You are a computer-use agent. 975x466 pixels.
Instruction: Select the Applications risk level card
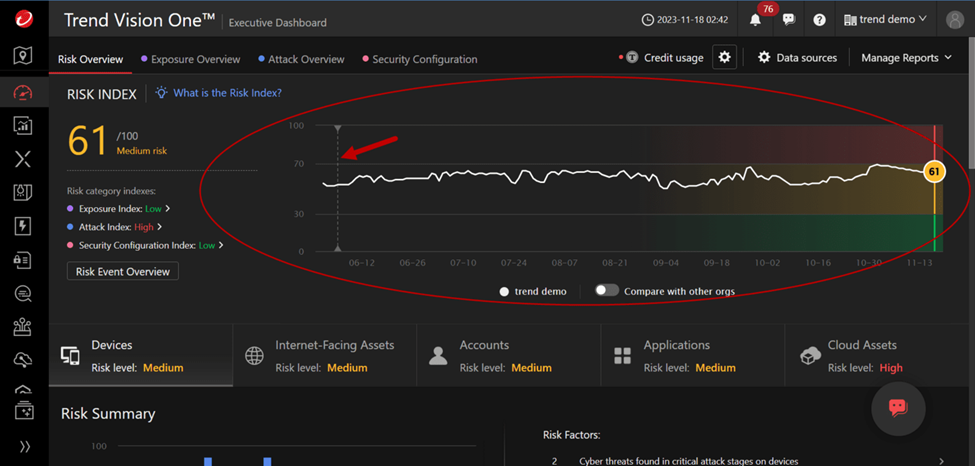(693, 355)
